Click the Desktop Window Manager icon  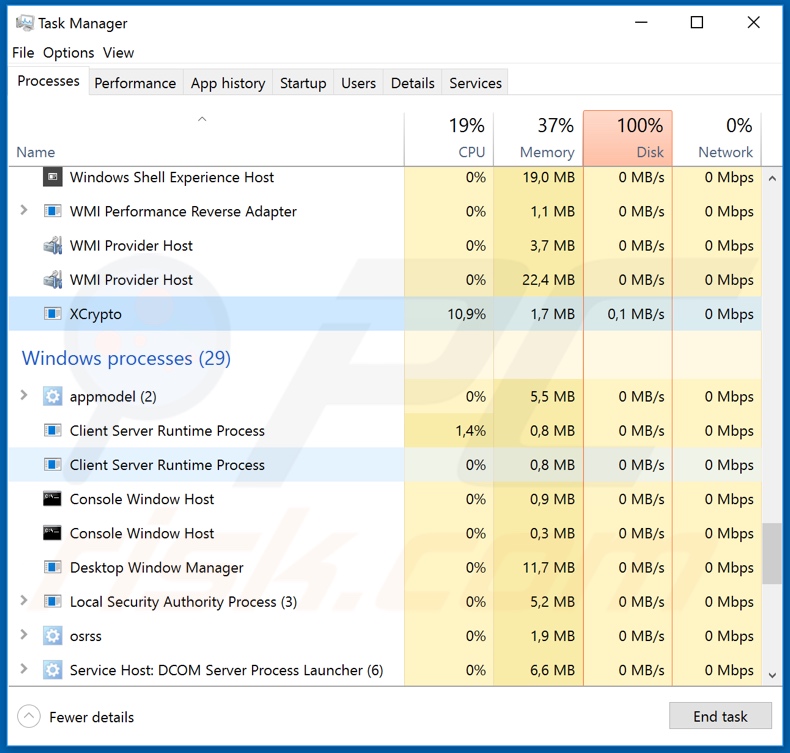[53, 568]
